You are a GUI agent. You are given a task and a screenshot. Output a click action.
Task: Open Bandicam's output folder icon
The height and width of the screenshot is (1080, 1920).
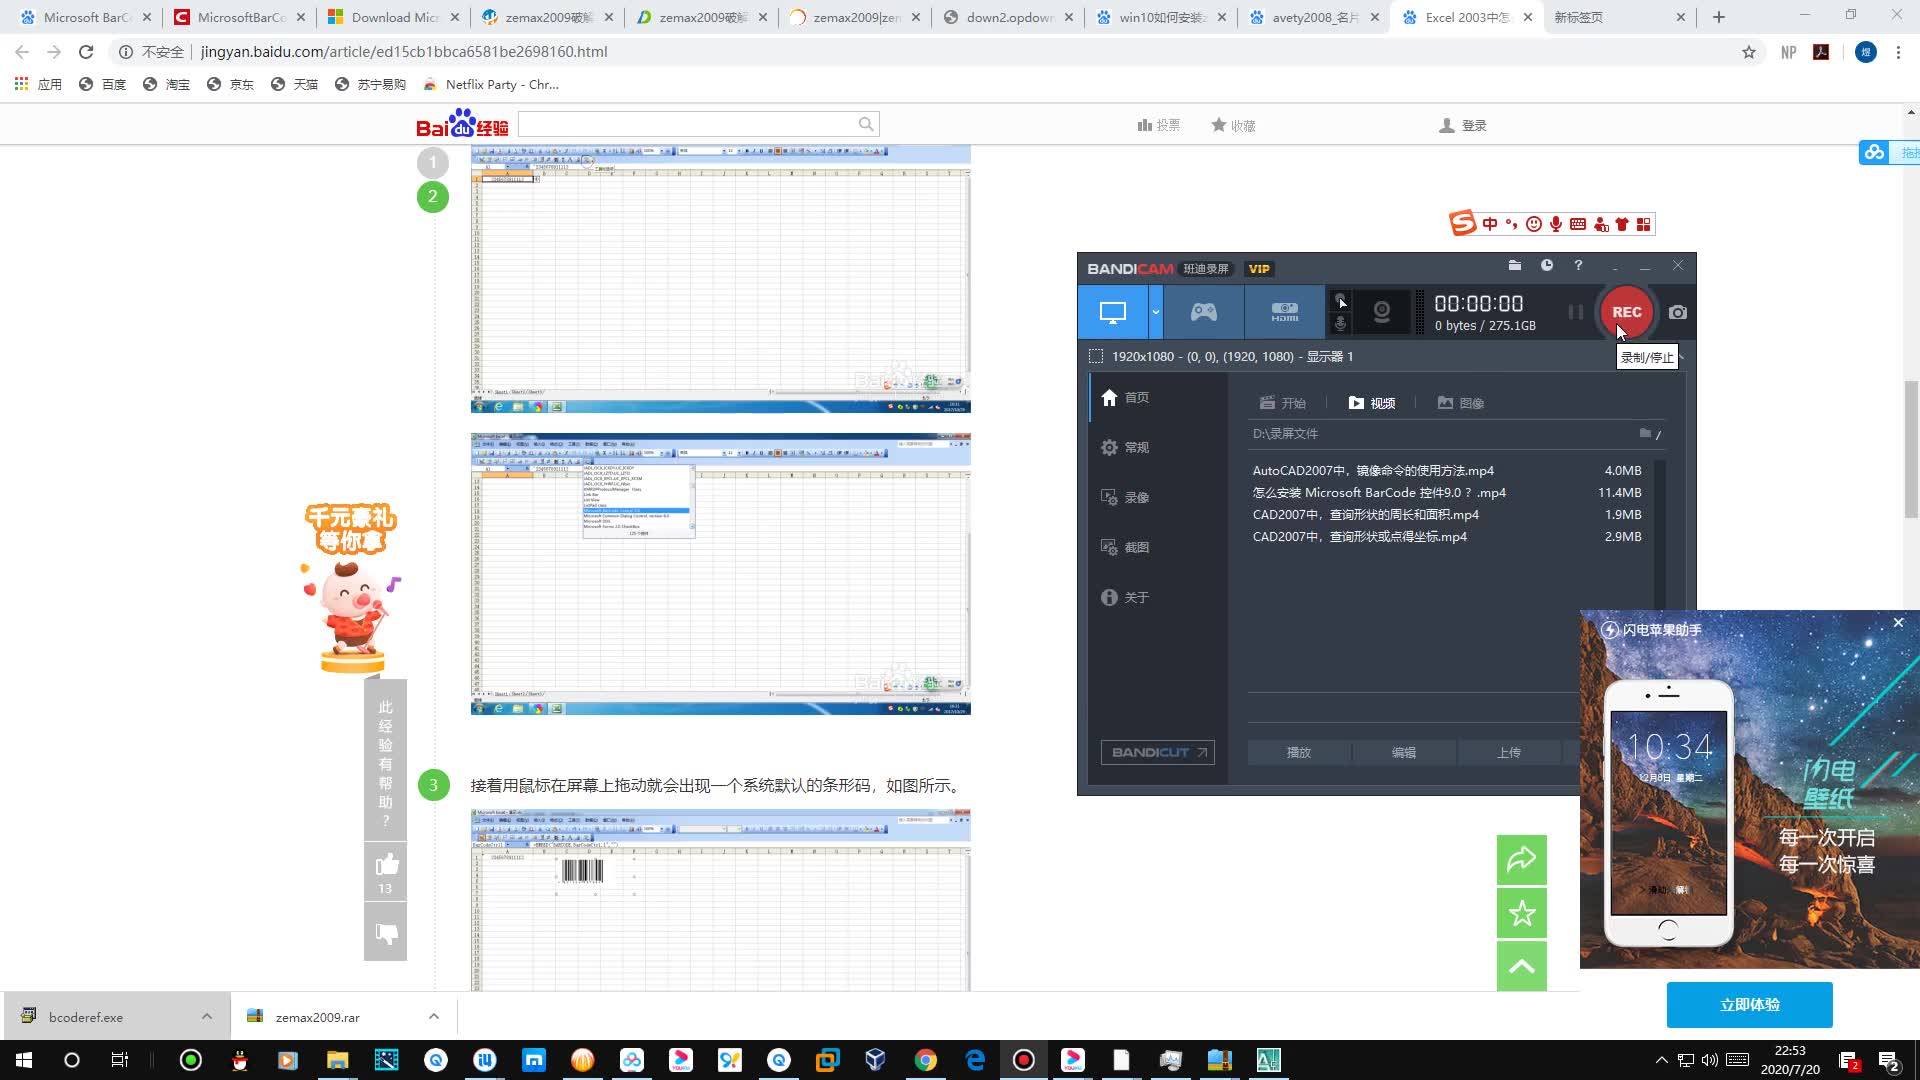(x=1514, y=266)
